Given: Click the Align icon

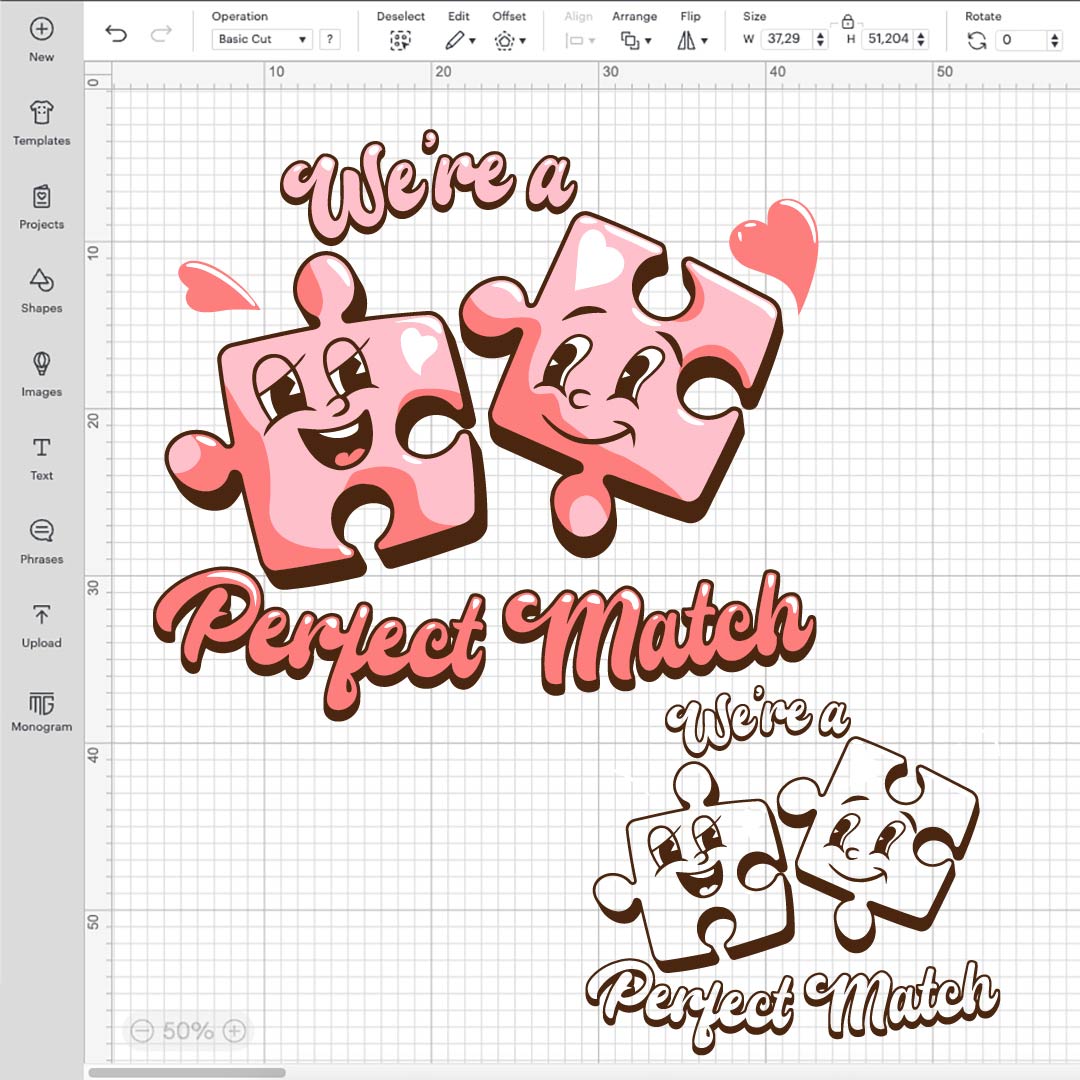Looking at the screenshot, I should point(575,41).
